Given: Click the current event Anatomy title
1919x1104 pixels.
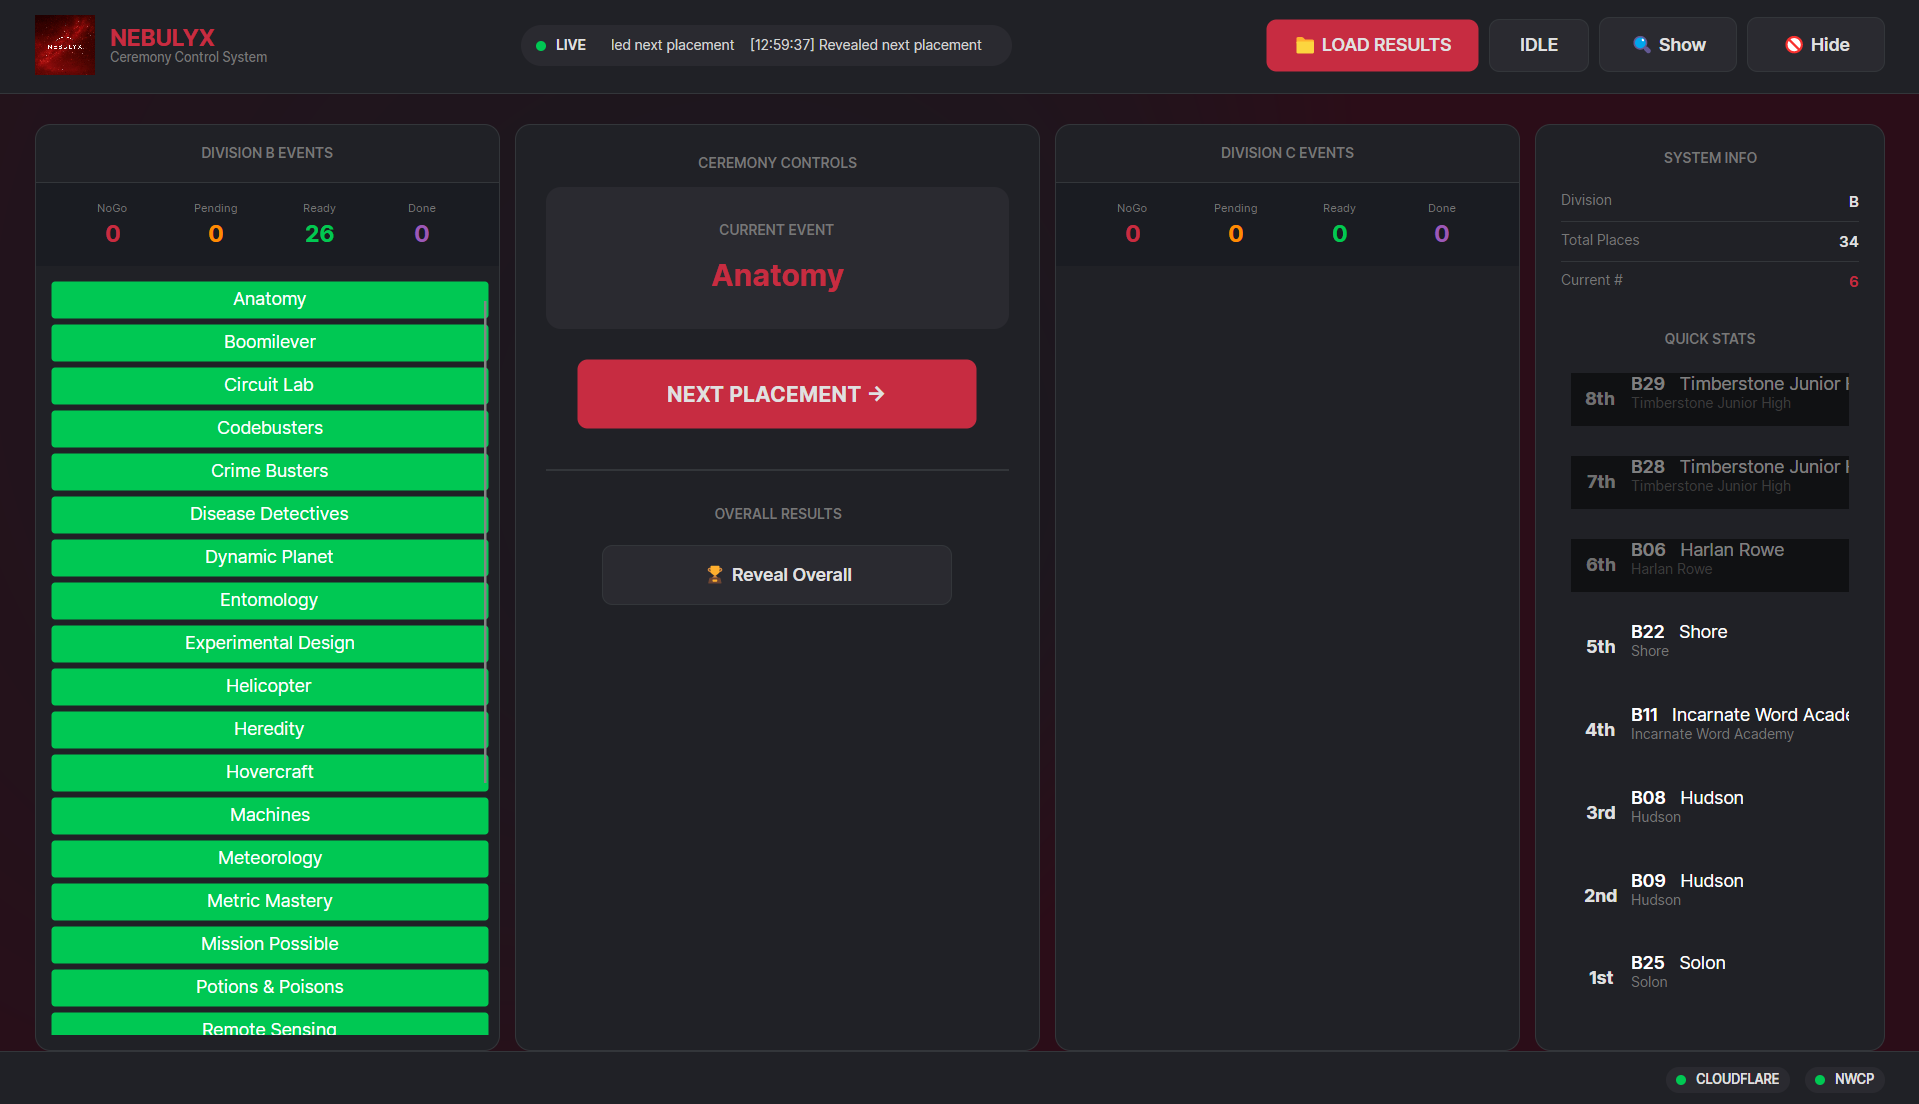Looking at the screenshot, I should 777,275.
